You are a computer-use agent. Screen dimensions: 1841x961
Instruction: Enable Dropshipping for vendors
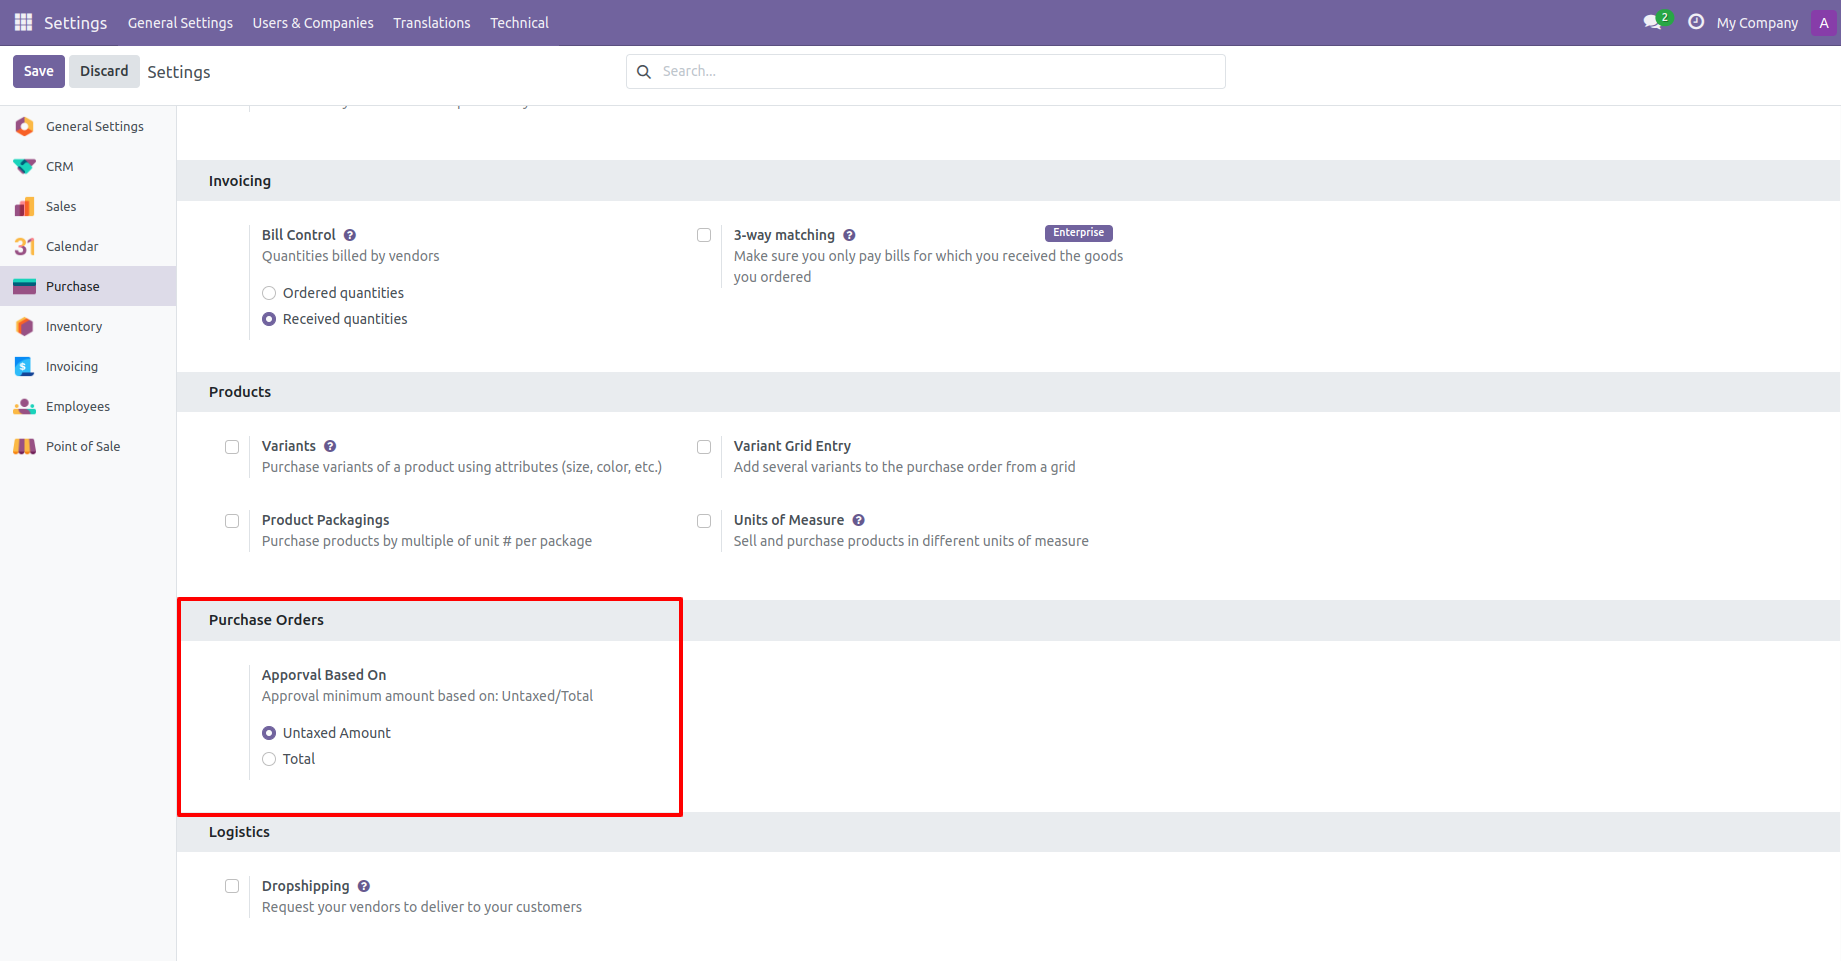[x=232, y=886]
